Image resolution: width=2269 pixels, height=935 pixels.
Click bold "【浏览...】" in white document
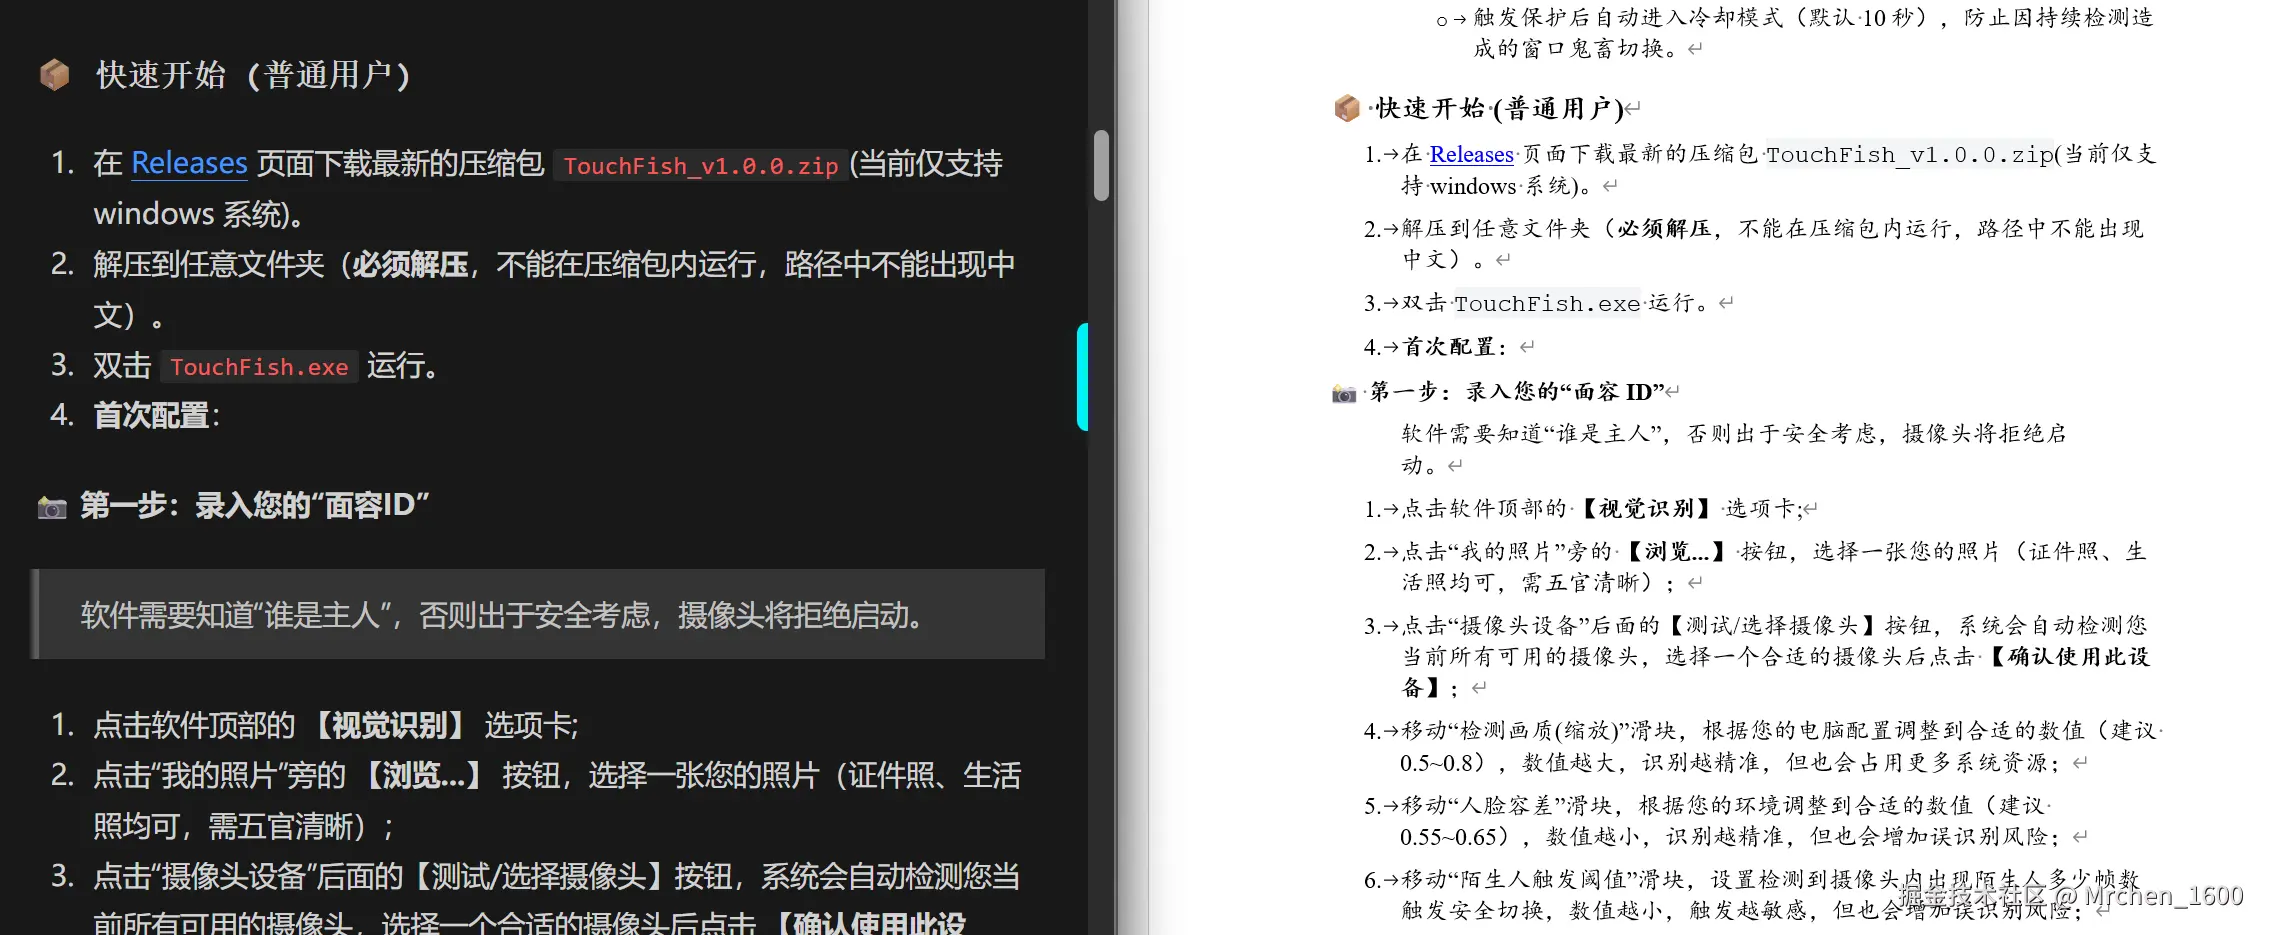(1676, 552)
